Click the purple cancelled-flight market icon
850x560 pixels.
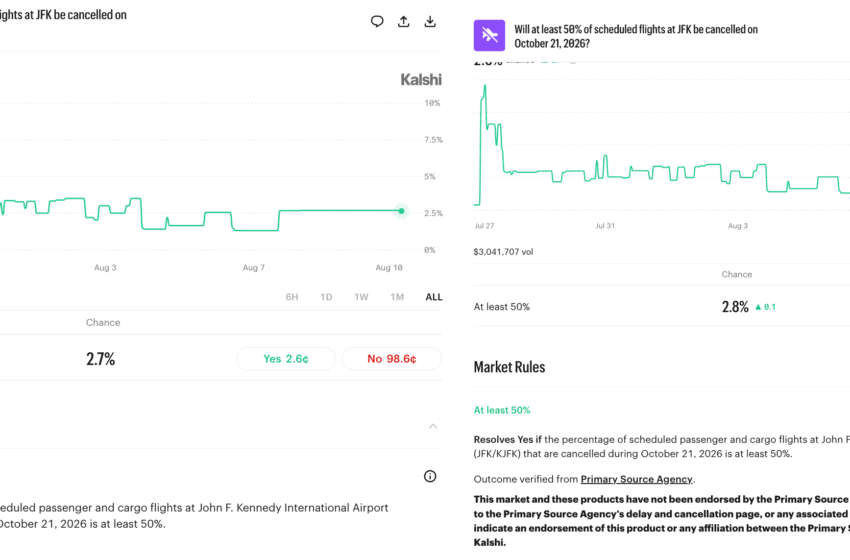click(x=489, y=35)
